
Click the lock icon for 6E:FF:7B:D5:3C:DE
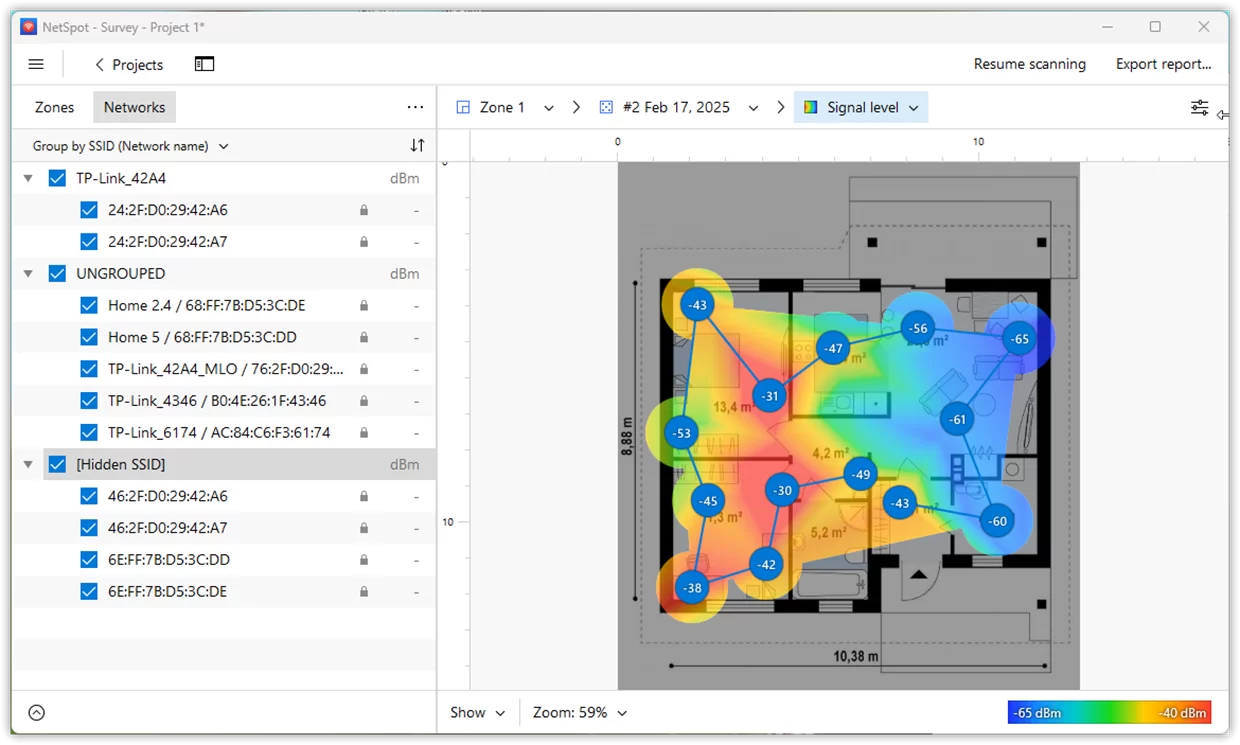pos(364,592)
